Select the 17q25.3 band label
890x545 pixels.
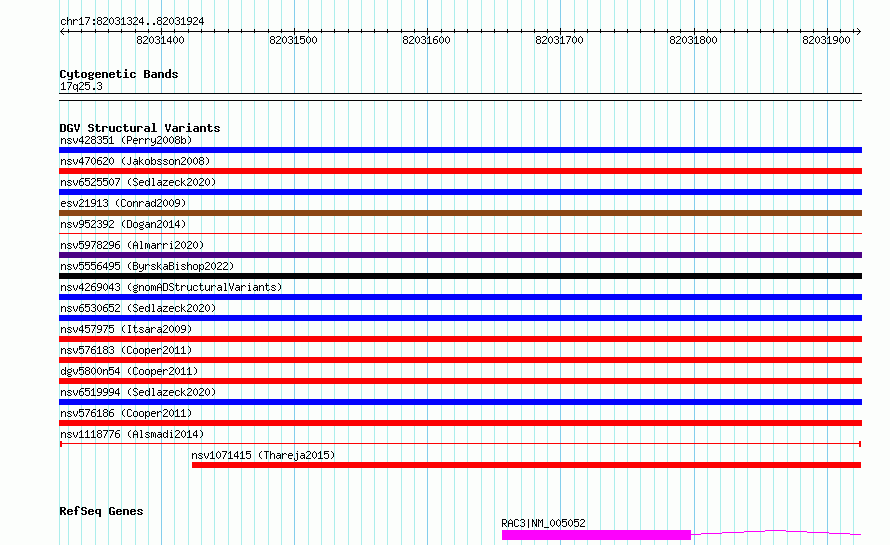click(x=81, y=86)
